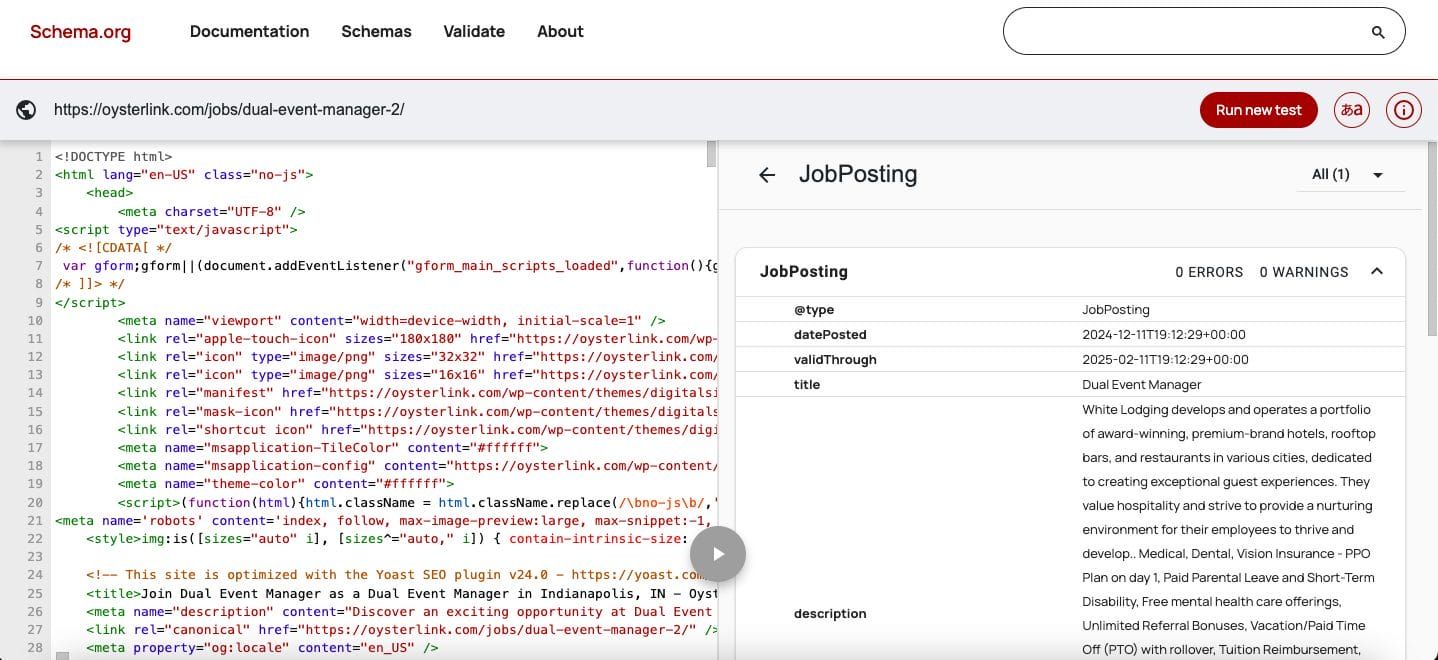
Task: Click line number 26 in gutter
Action: point(36,611)
